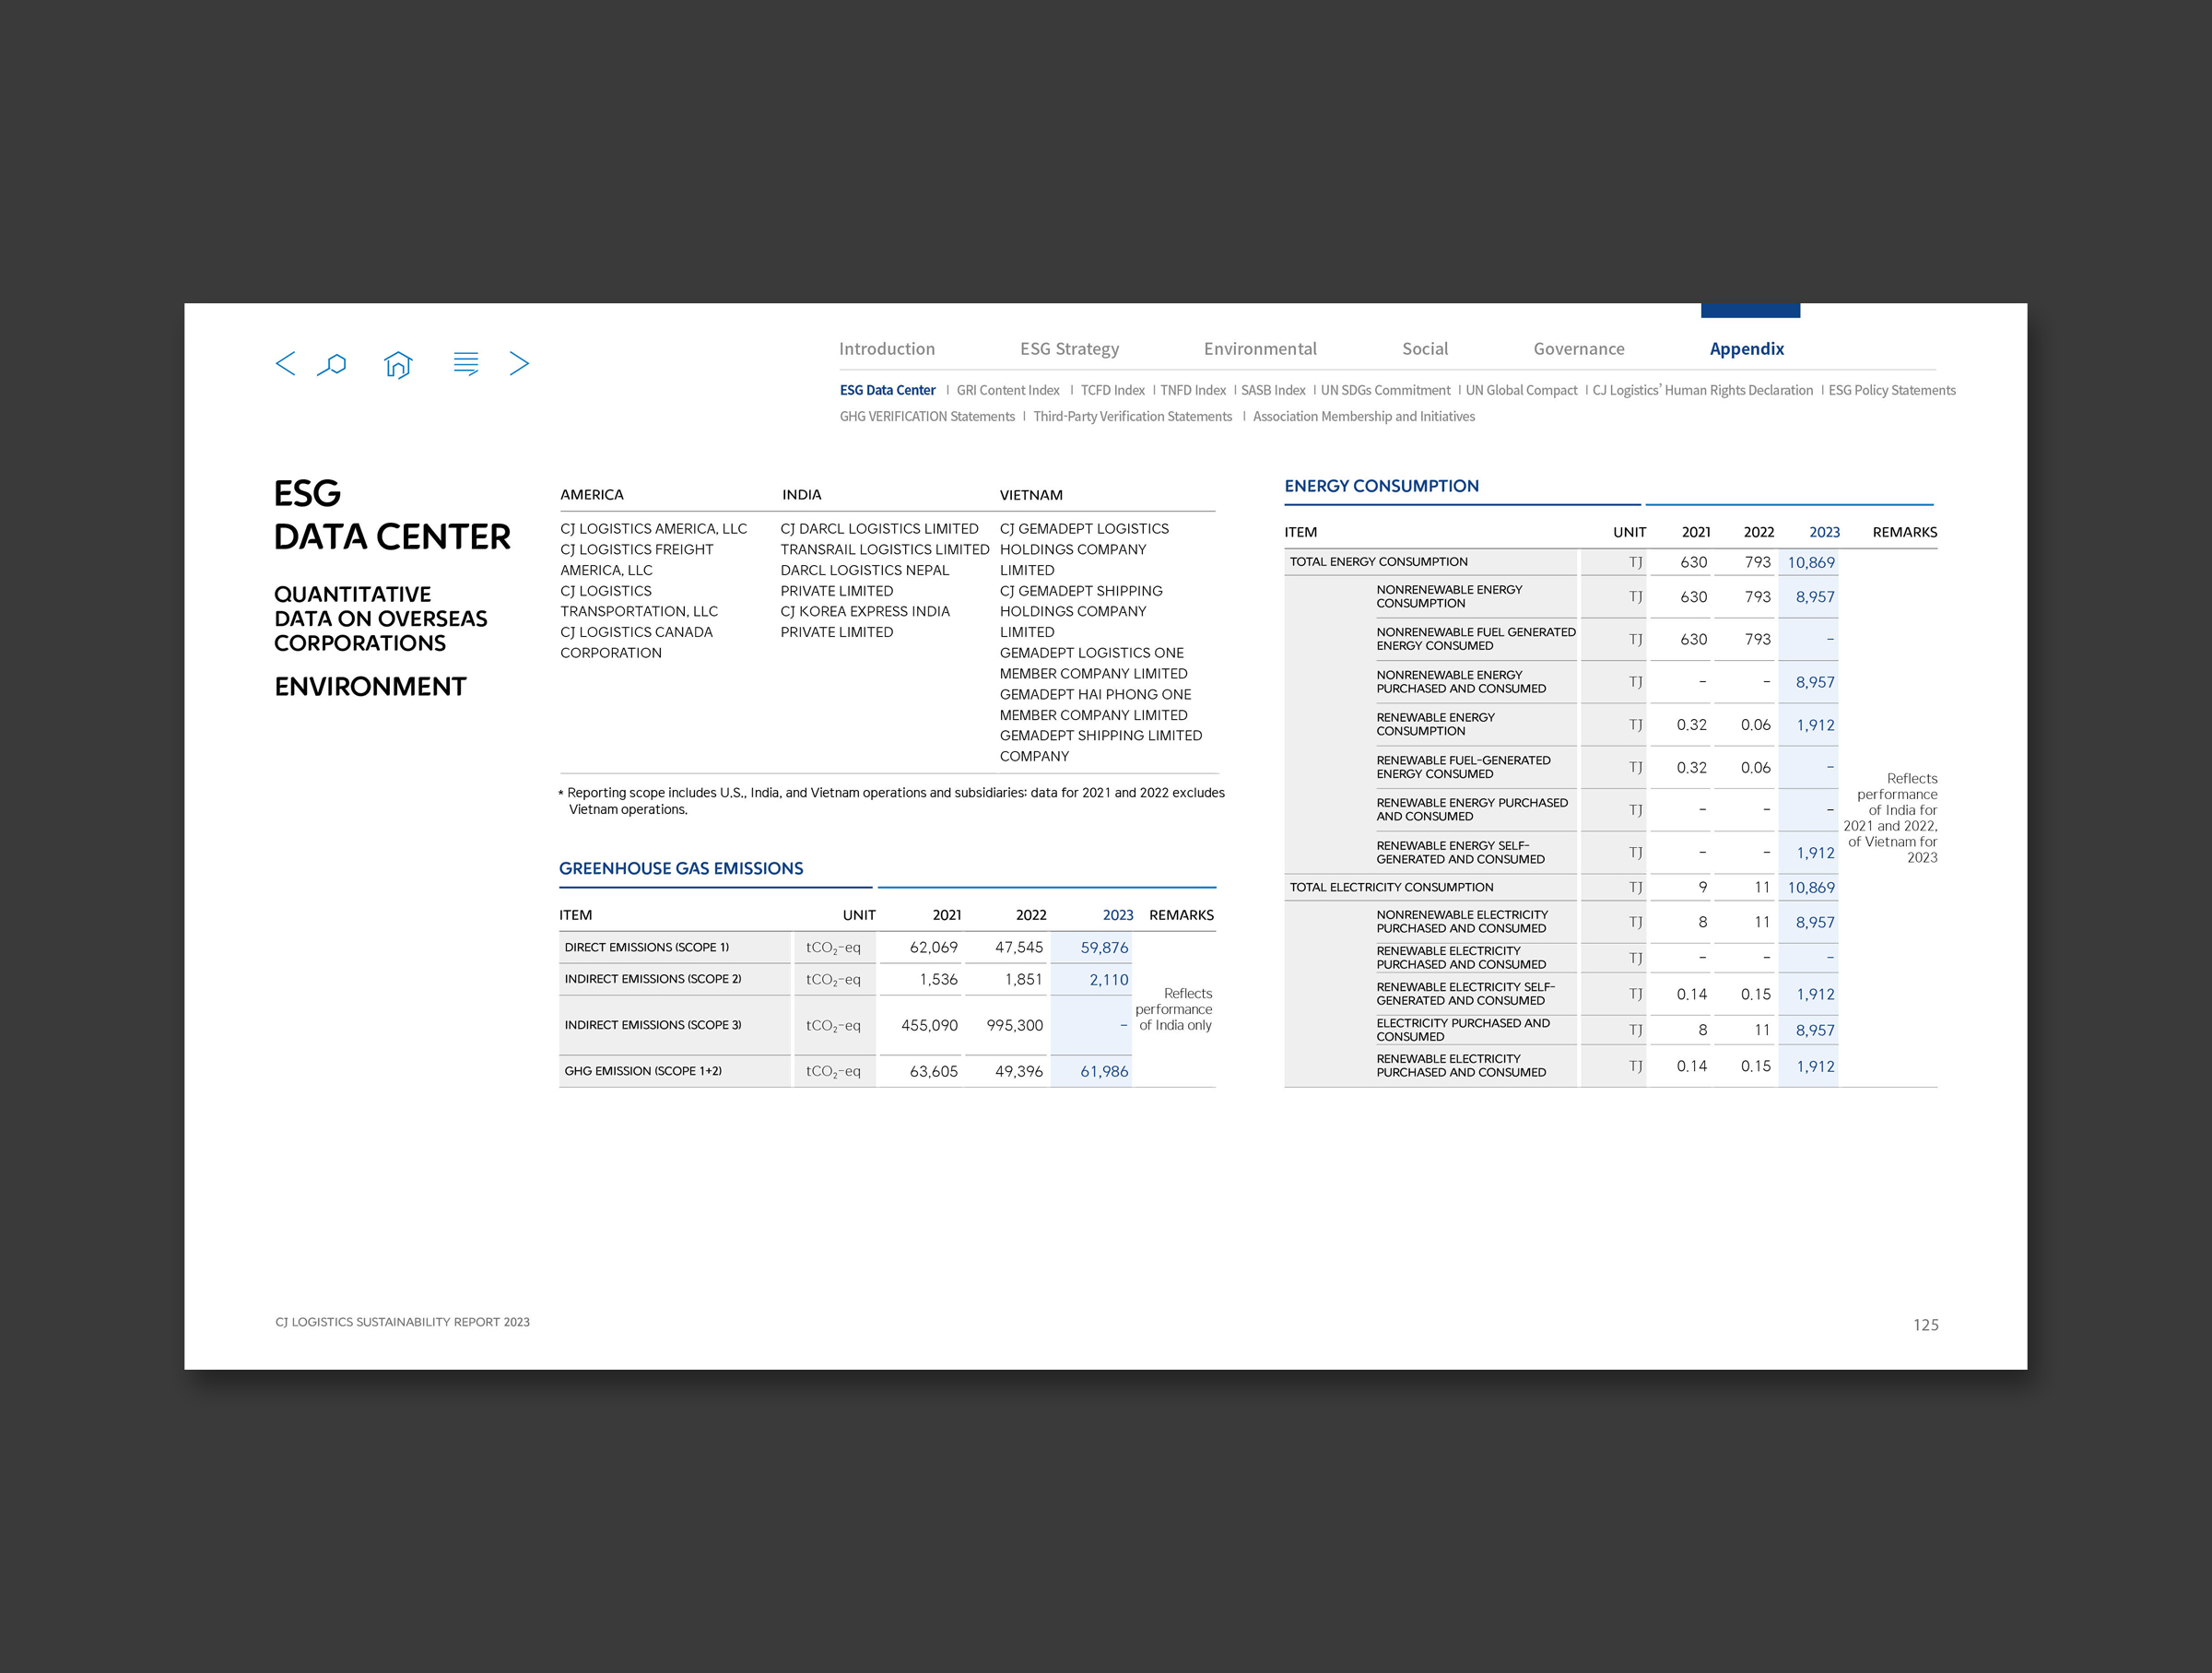Click 2023 header in energy table
Viewport: 2212px width, 1673px height.
point(1824,532)
